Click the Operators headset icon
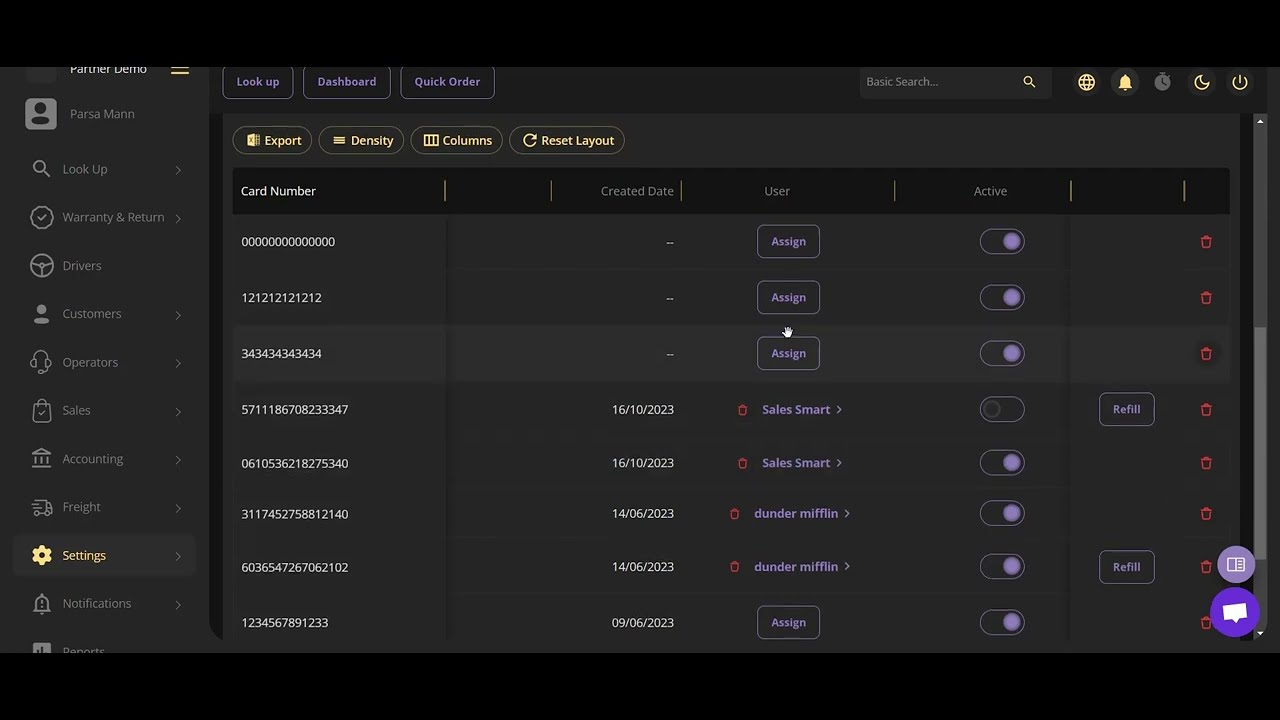 [x=41, y=362]
